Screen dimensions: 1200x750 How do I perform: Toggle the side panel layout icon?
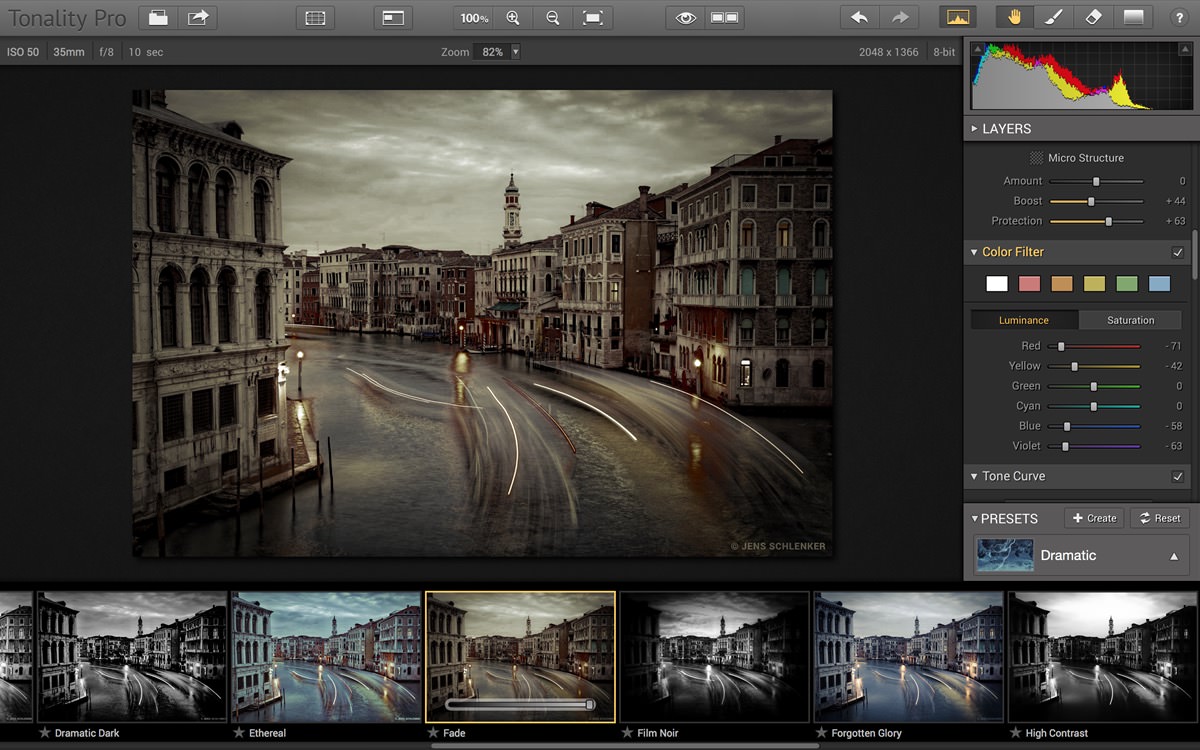coord(393,17)
